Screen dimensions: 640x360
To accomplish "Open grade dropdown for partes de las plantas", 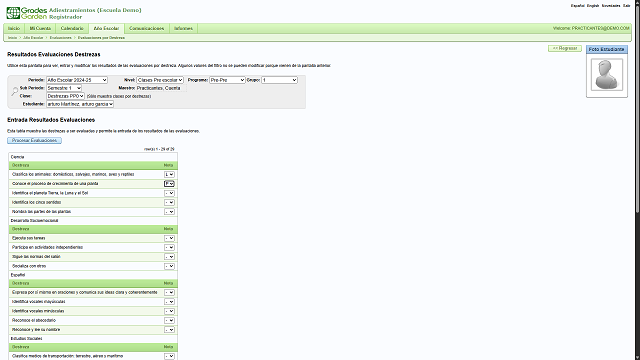I will pos(169,212).
